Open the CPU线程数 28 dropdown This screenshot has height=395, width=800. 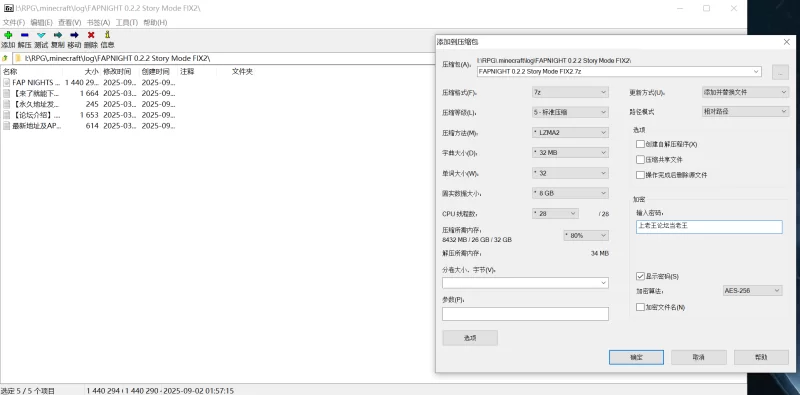(555, 213)
